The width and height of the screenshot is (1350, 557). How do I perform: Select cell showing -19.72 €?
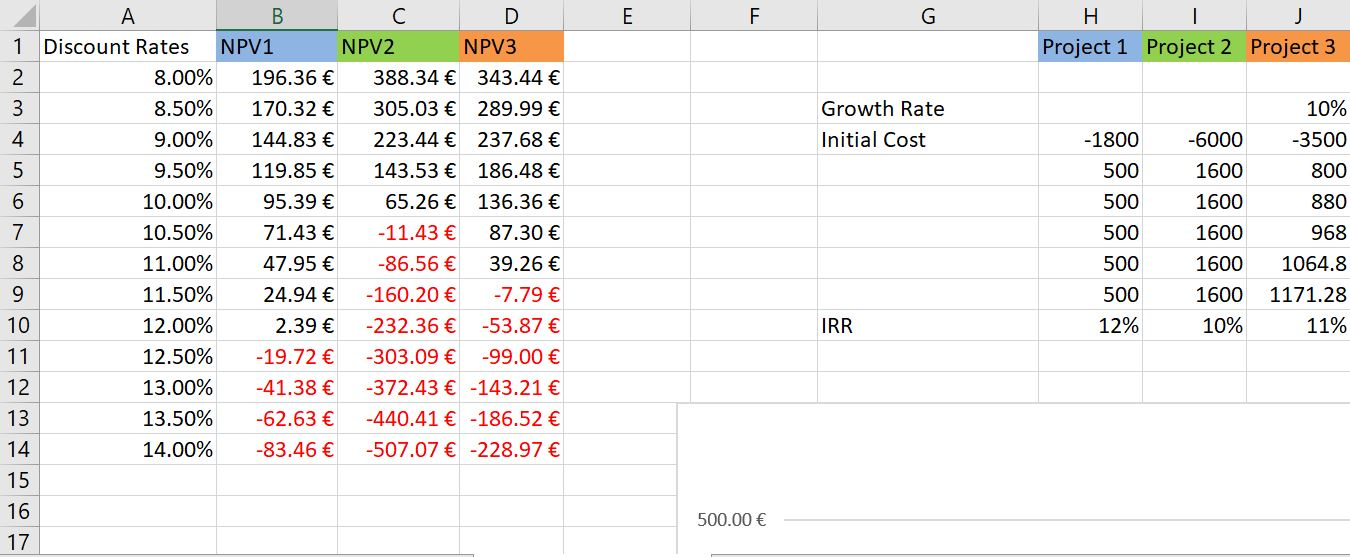277,356
